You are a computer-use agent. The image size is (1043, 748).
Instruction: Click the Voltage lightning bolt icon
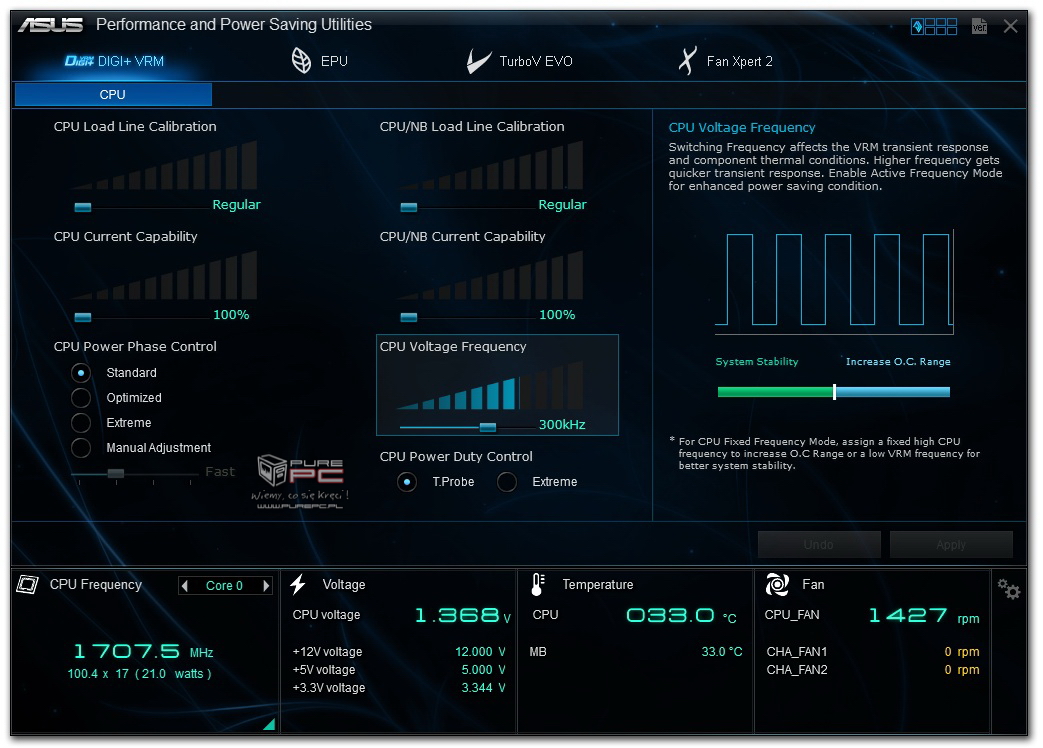pos(298,584)
